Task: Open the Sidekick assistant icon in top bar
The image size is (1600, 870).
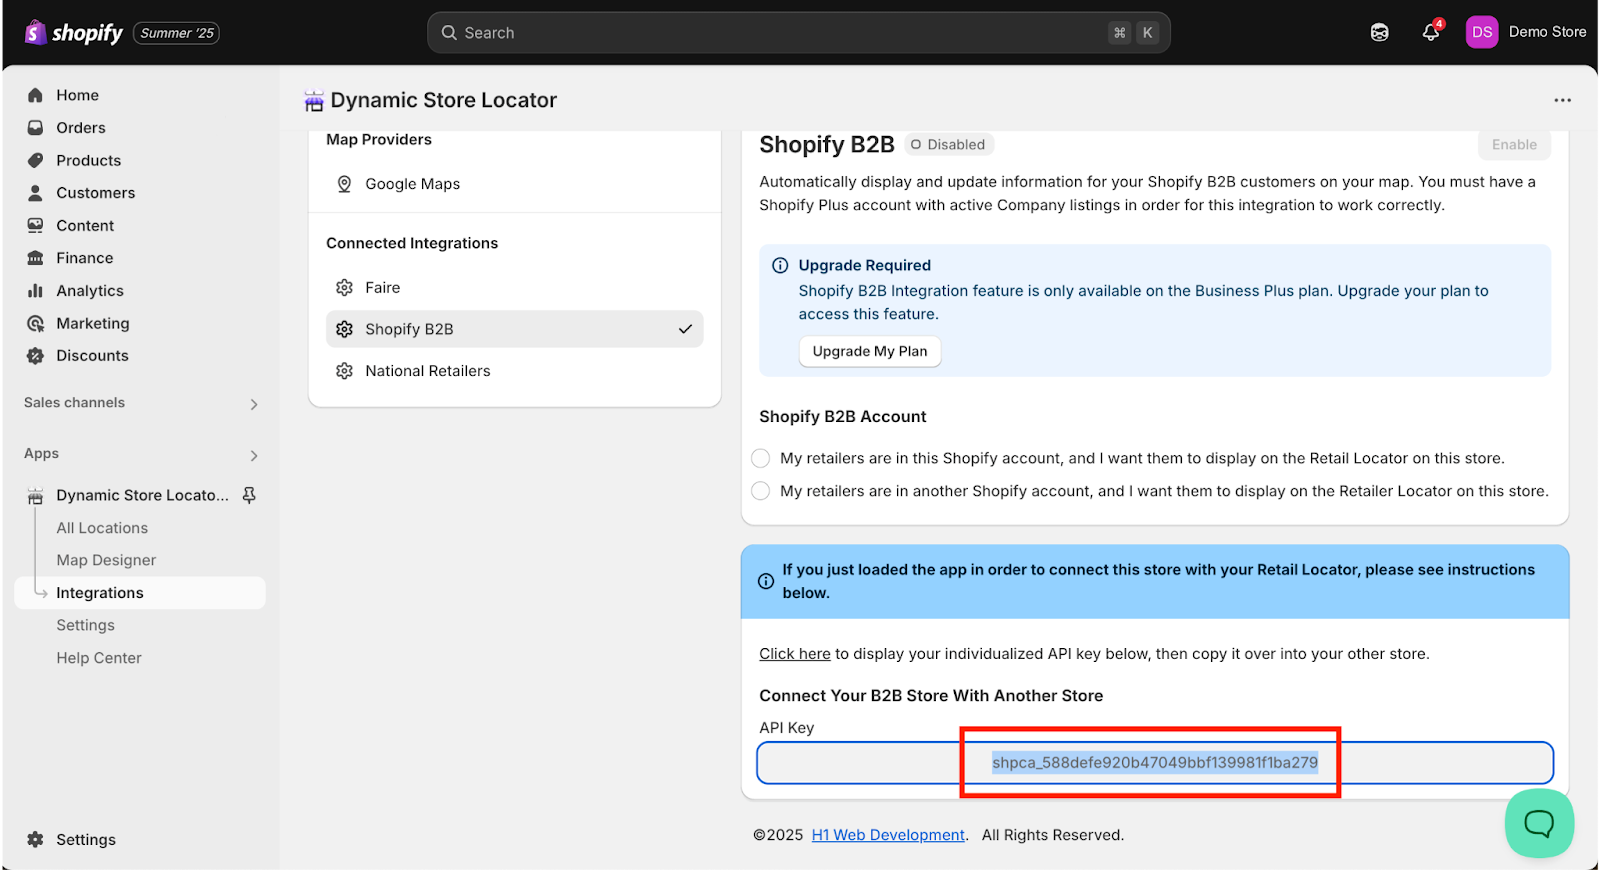Action: coord(1380,33)
